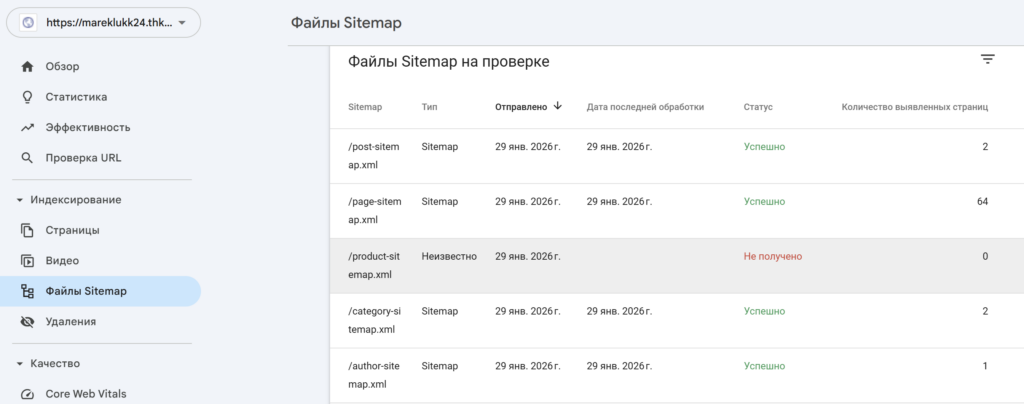
Task: Click the Удаления crossed-eye icon
Action: pyautogui.click(x=28, y=322)
